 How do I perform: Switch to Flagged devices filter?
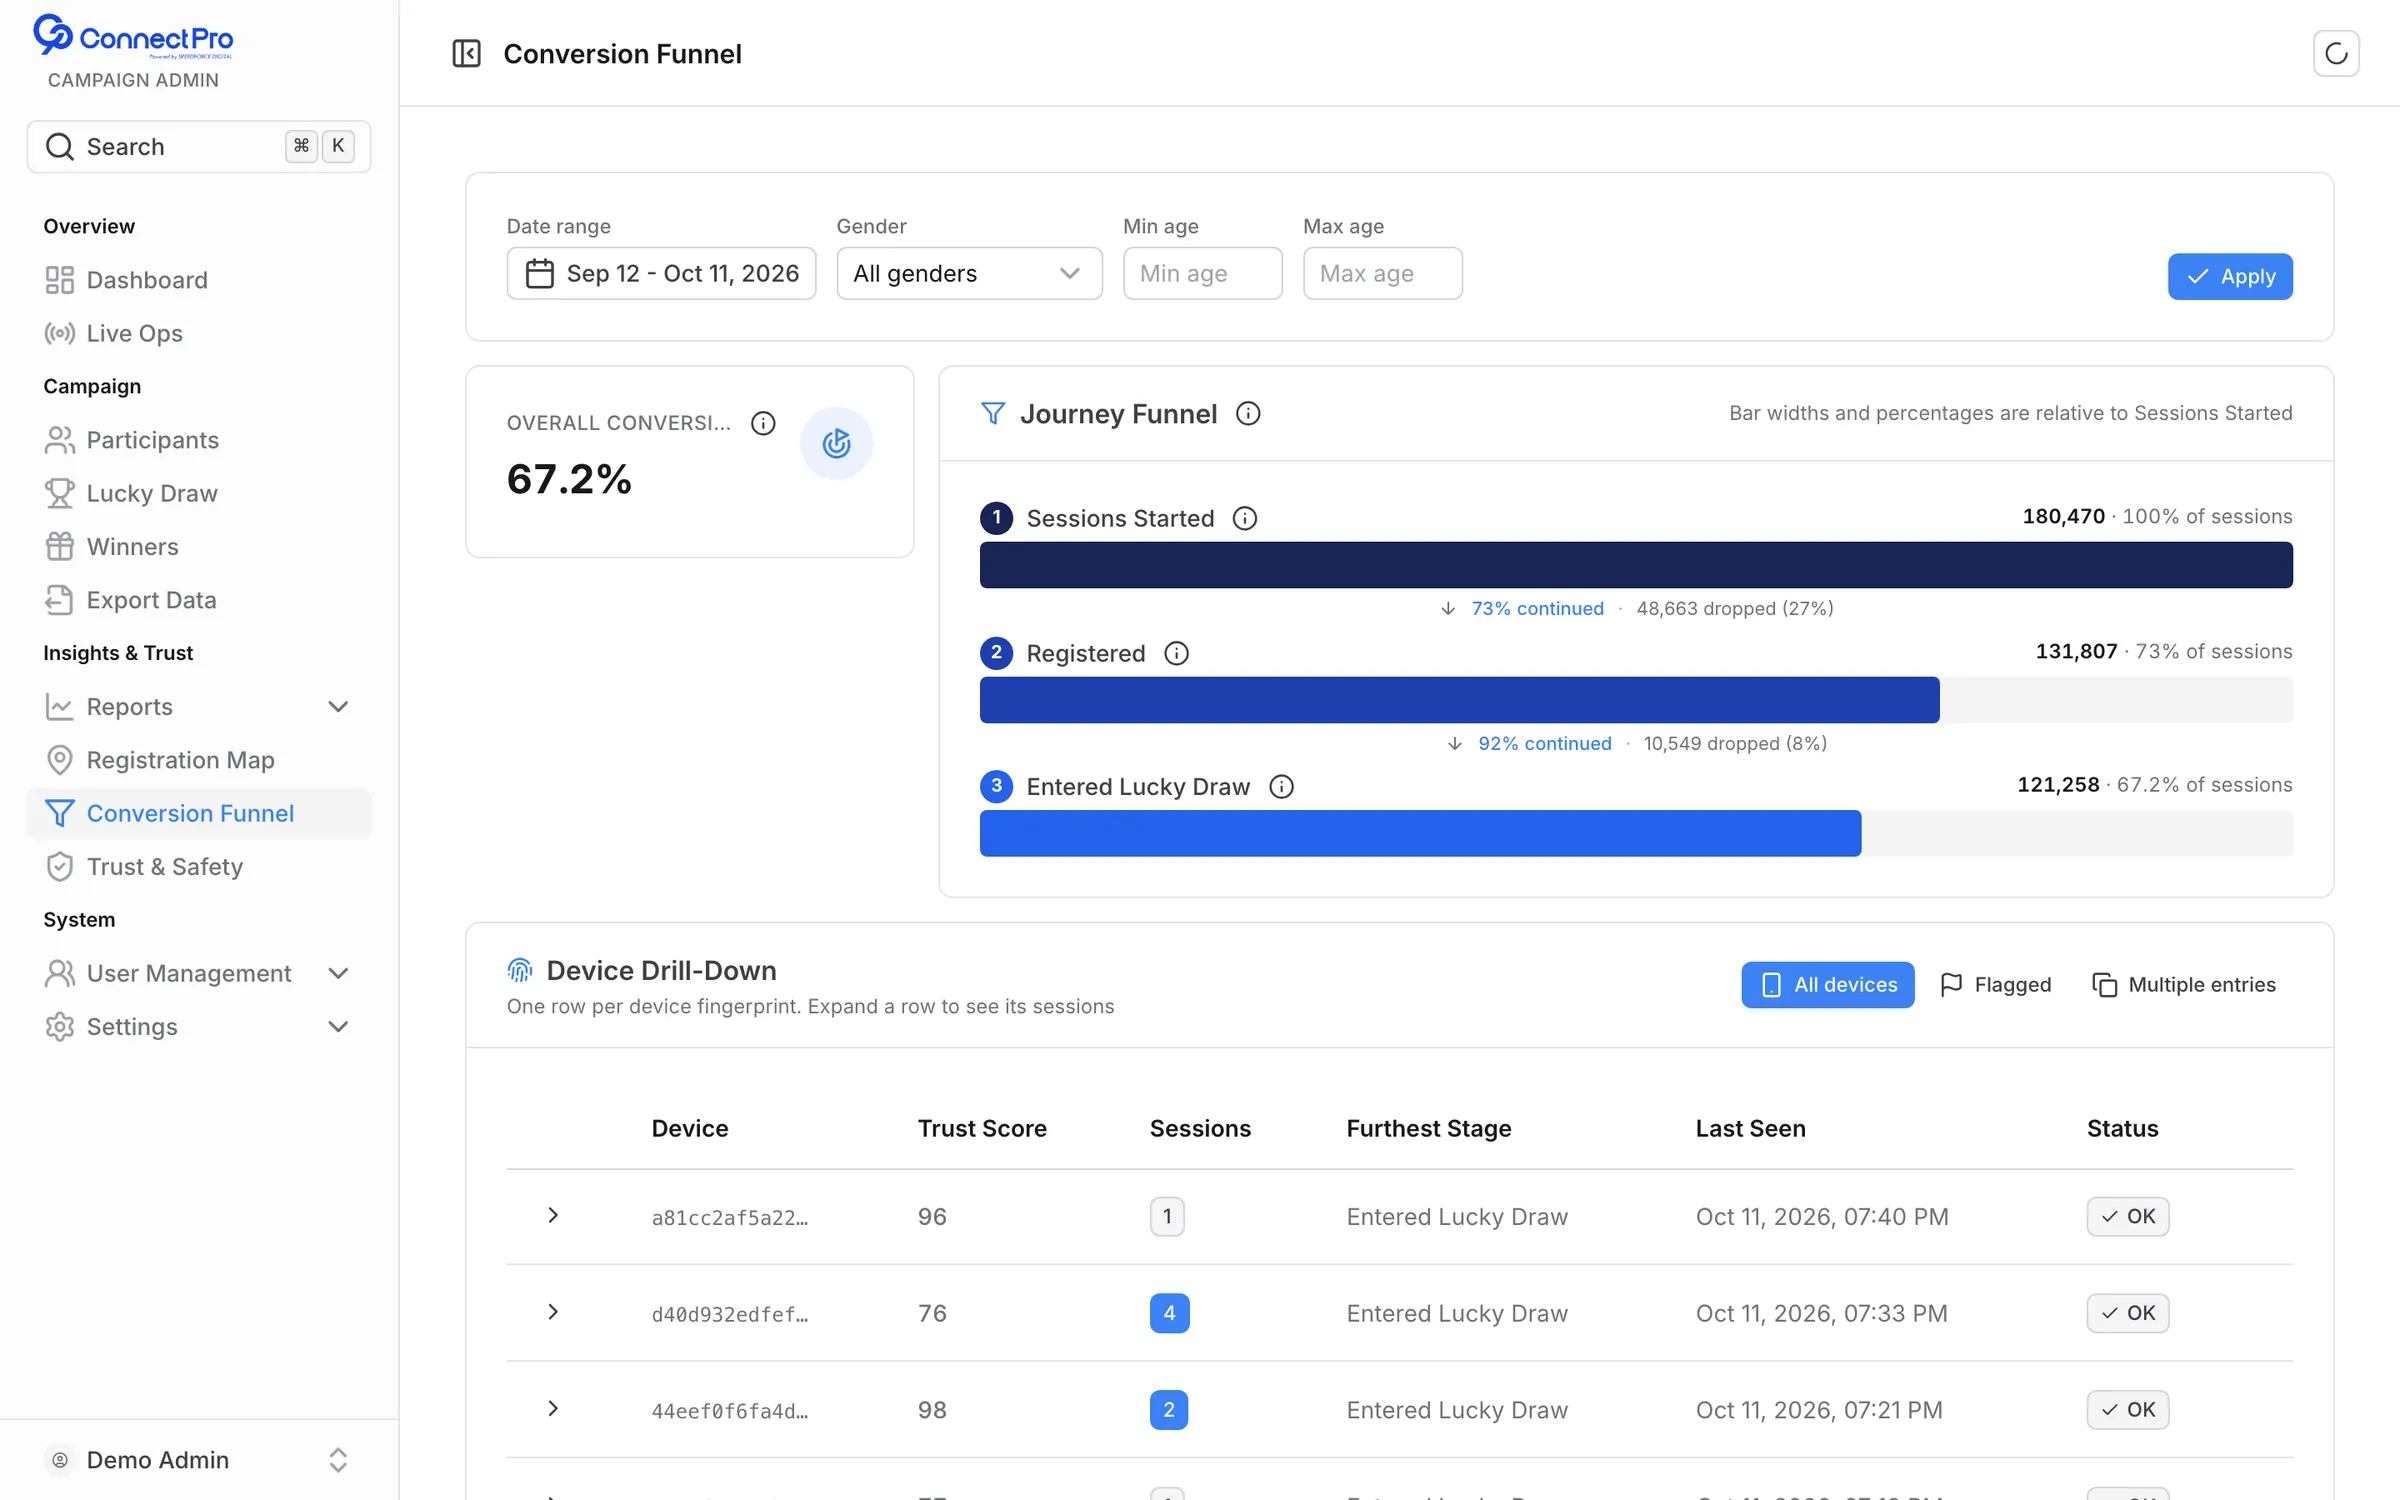coord(1996,985)
